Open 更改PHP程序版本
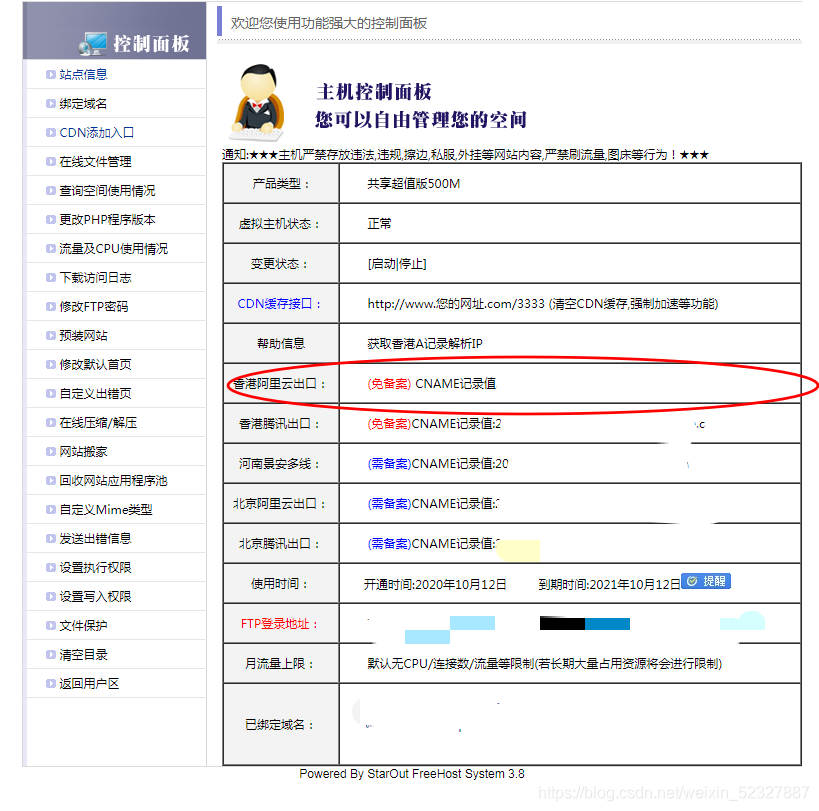The image size is (819, 811). (107, 220)
